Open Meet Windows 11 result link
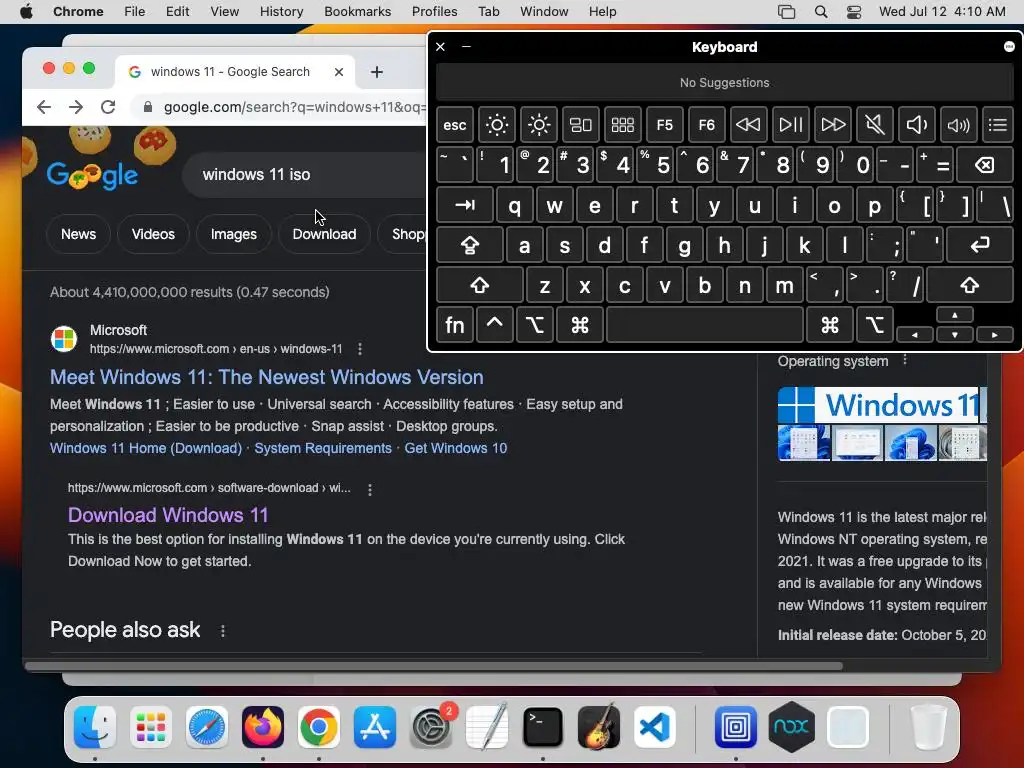 pos(266,377)
